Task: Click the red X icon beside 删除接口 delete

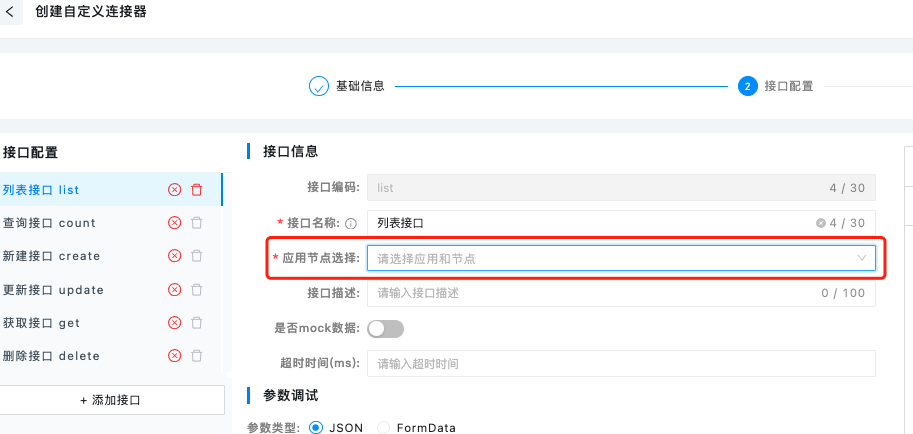Action: [174, 356]
